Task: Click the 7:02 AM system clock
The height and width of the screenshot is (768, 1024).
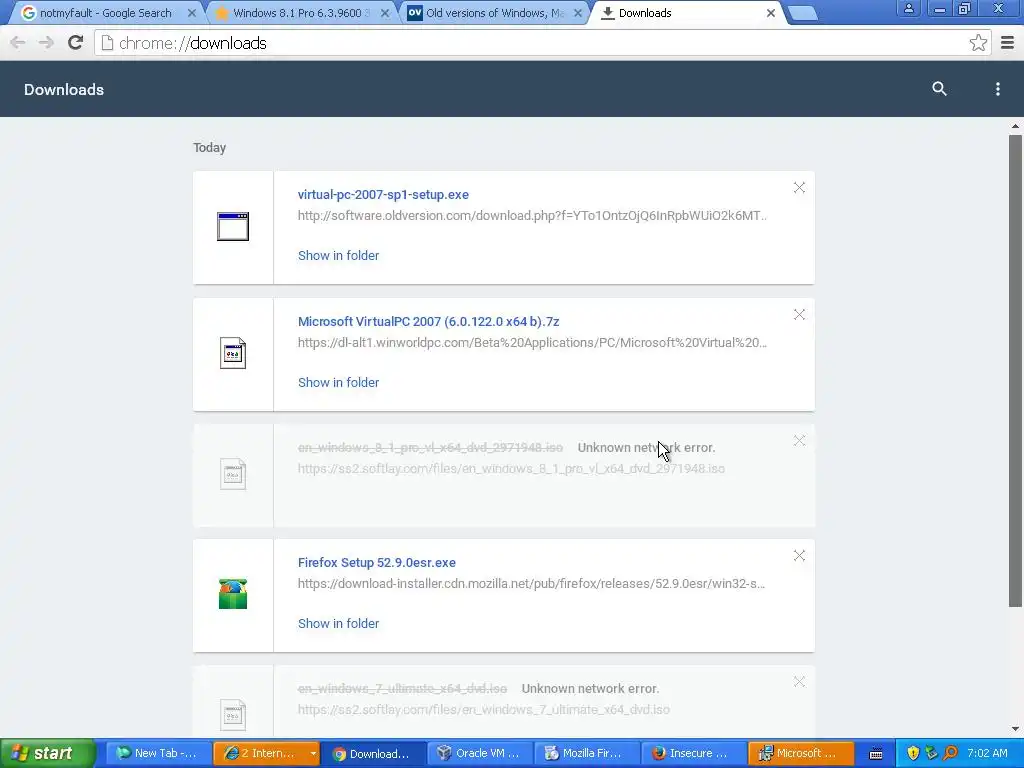Action: click(x=987, y=754)
